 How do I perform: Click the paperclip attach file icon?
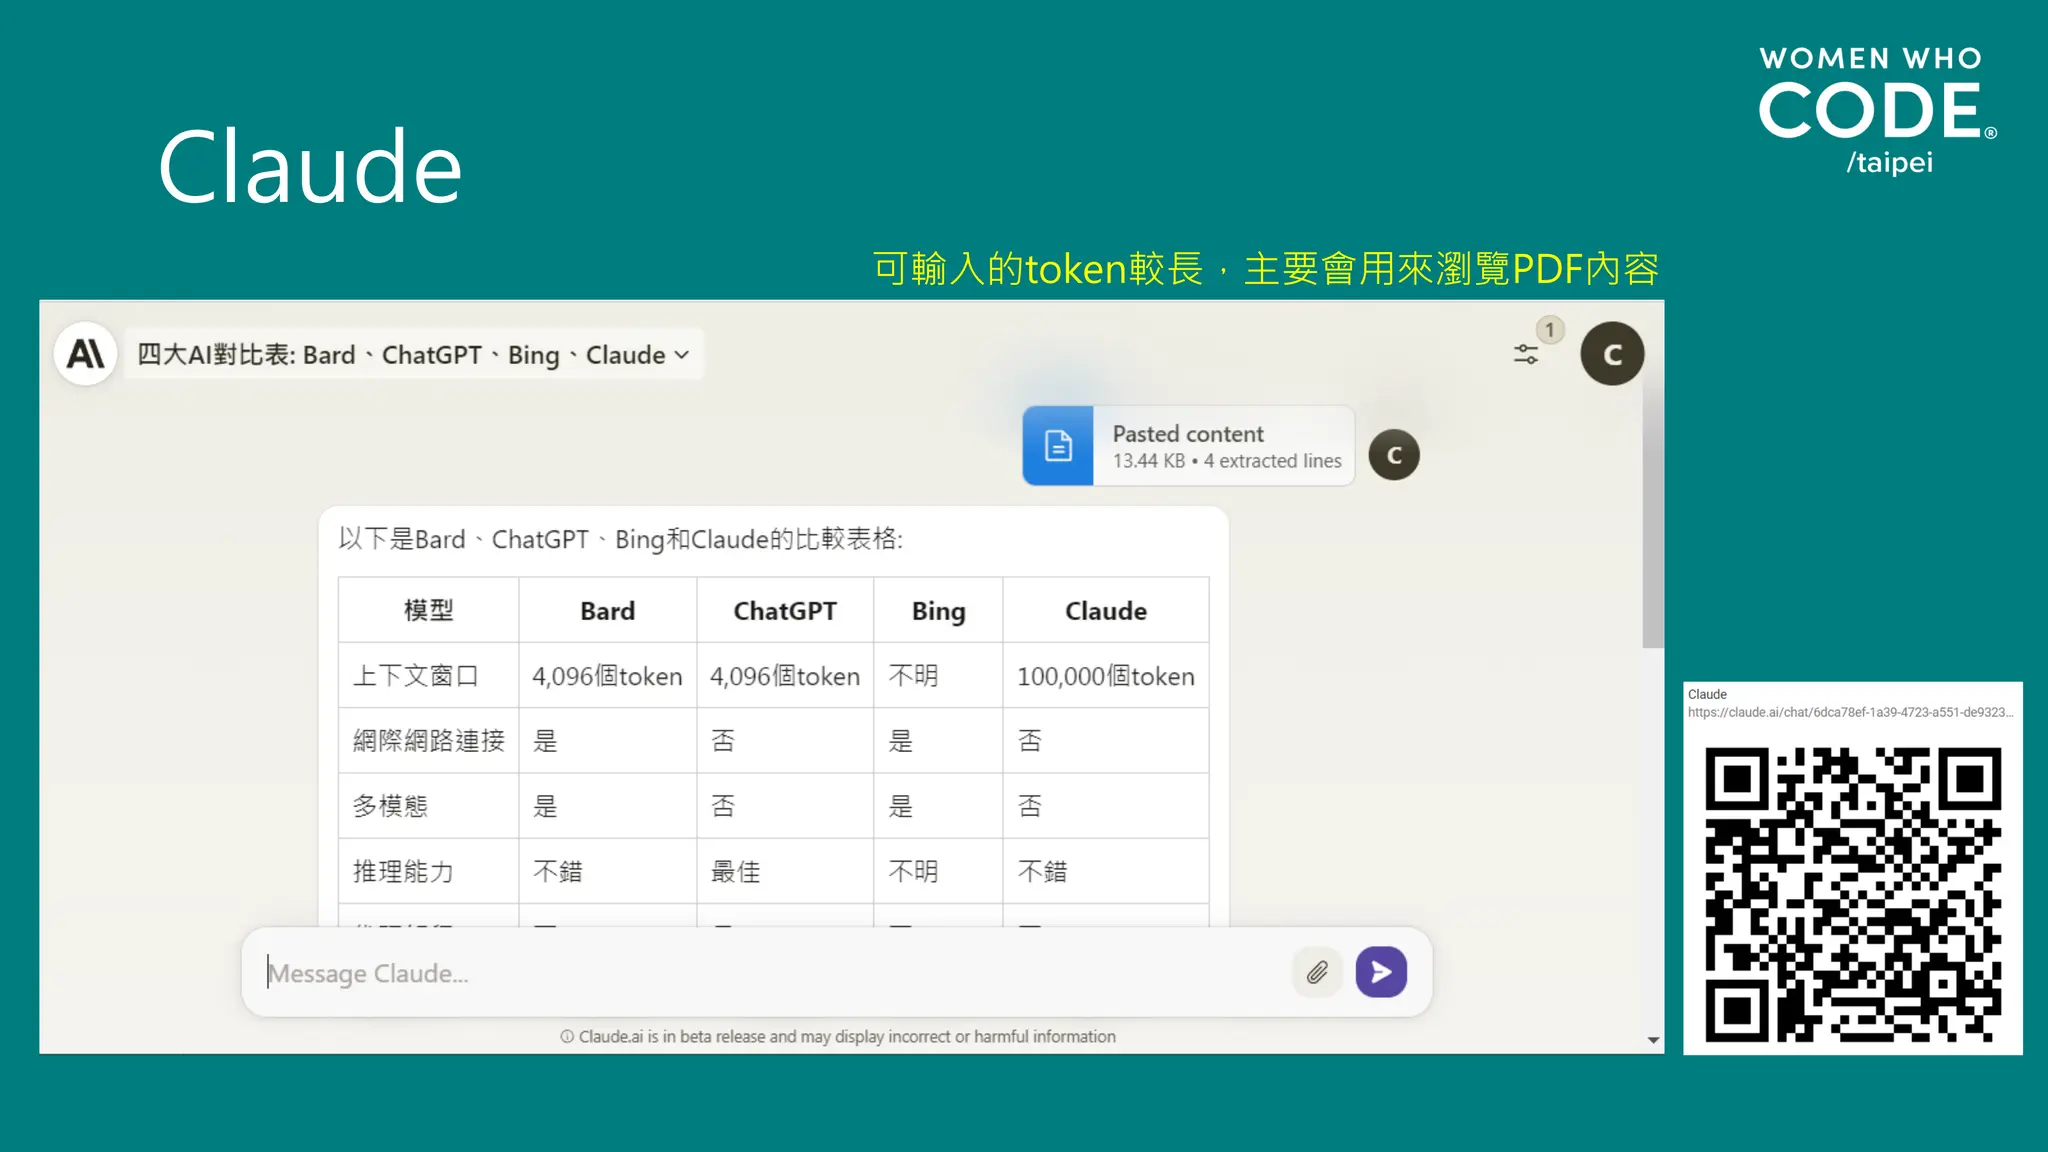[1317, 972]
